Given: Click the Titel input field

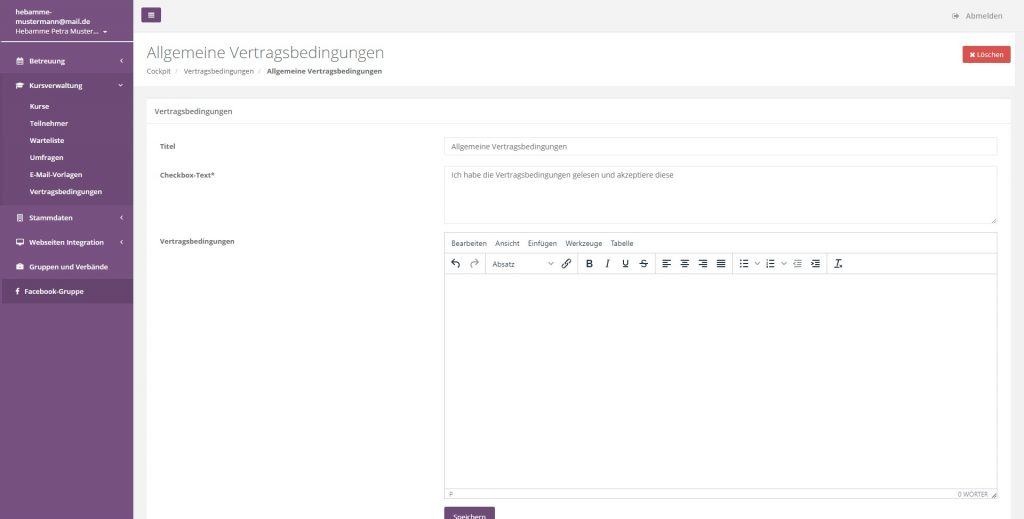Looking at the screenshot, I should pos(720,146).
